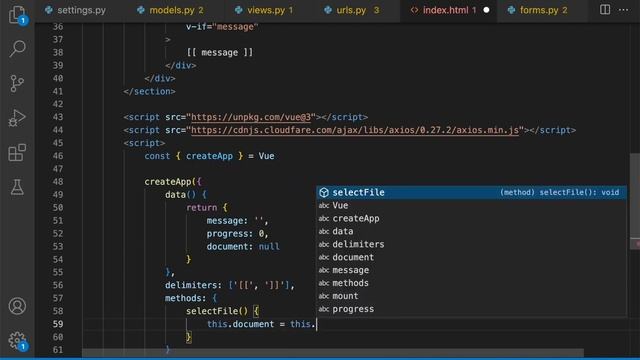Click 'selectFile()' definition on line 58

click(x=217, y=311)
